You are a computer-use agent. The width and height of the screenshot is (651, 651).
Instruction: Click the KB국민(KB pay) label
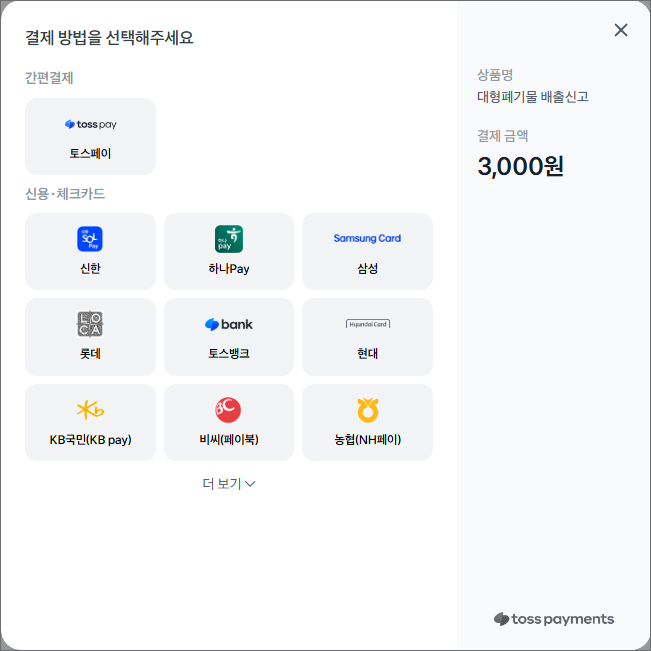click(90, 439)
